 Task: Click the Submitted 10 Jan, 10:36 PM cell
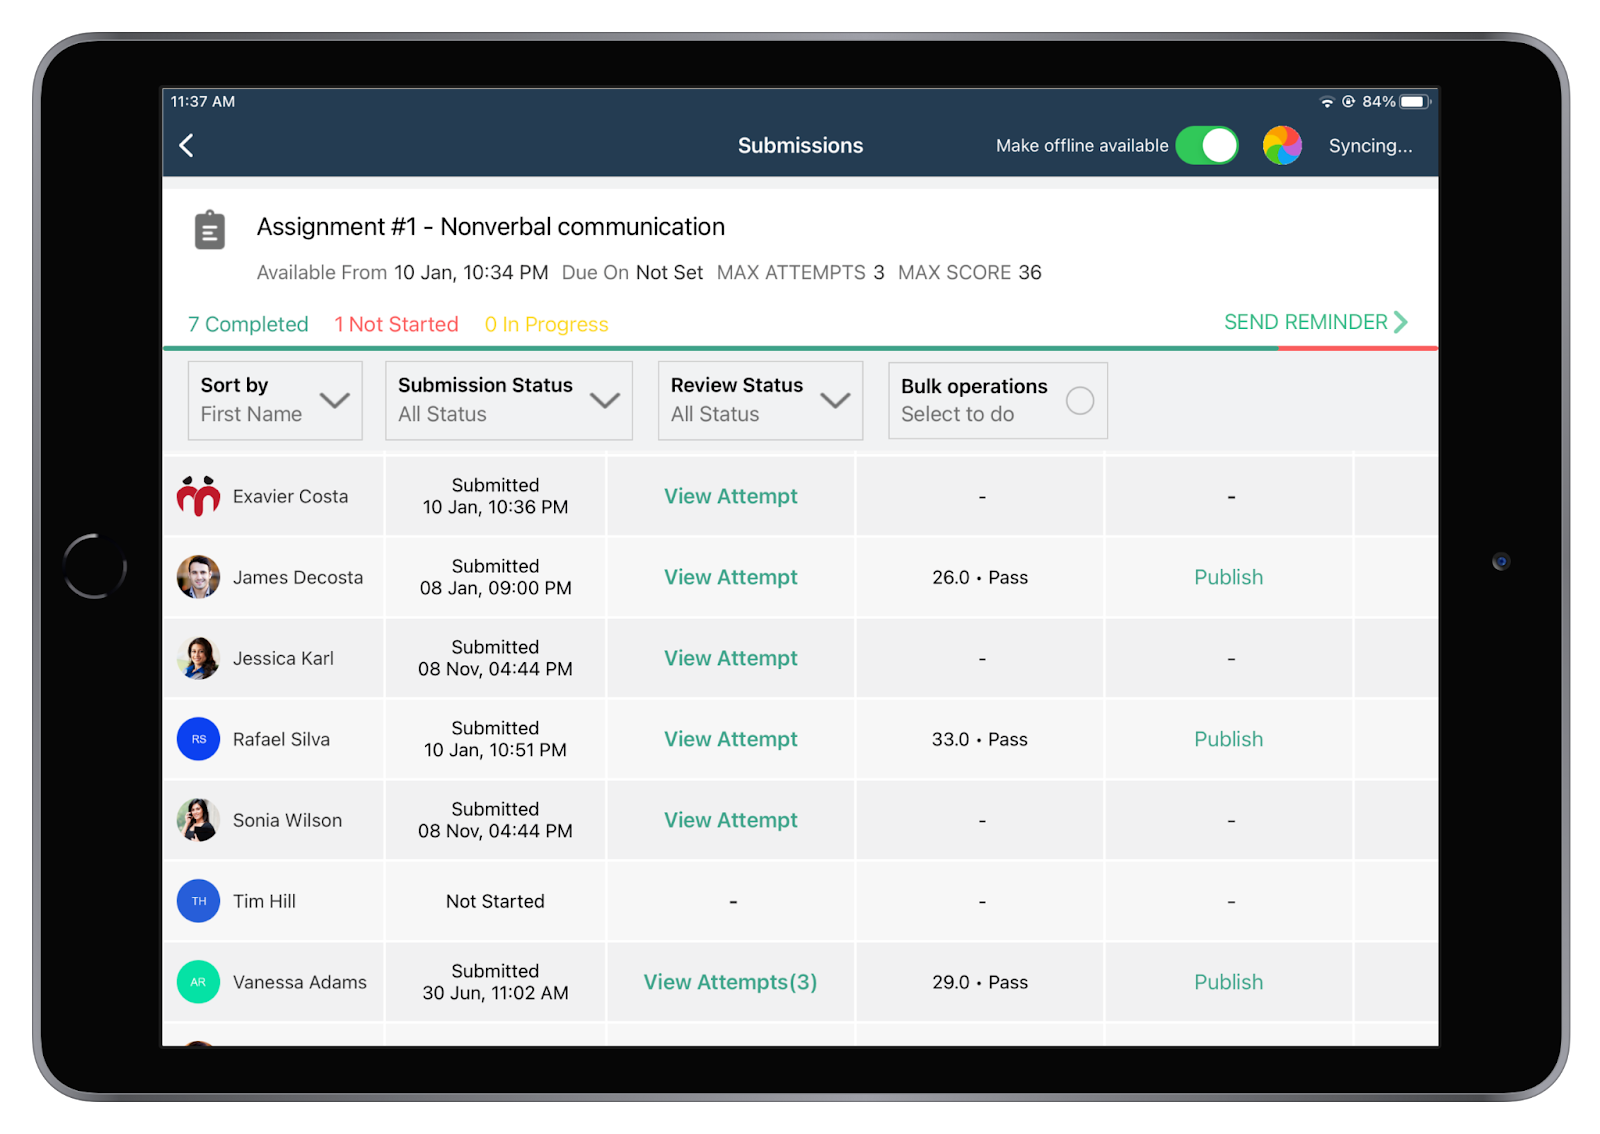(x=495, y=496)
